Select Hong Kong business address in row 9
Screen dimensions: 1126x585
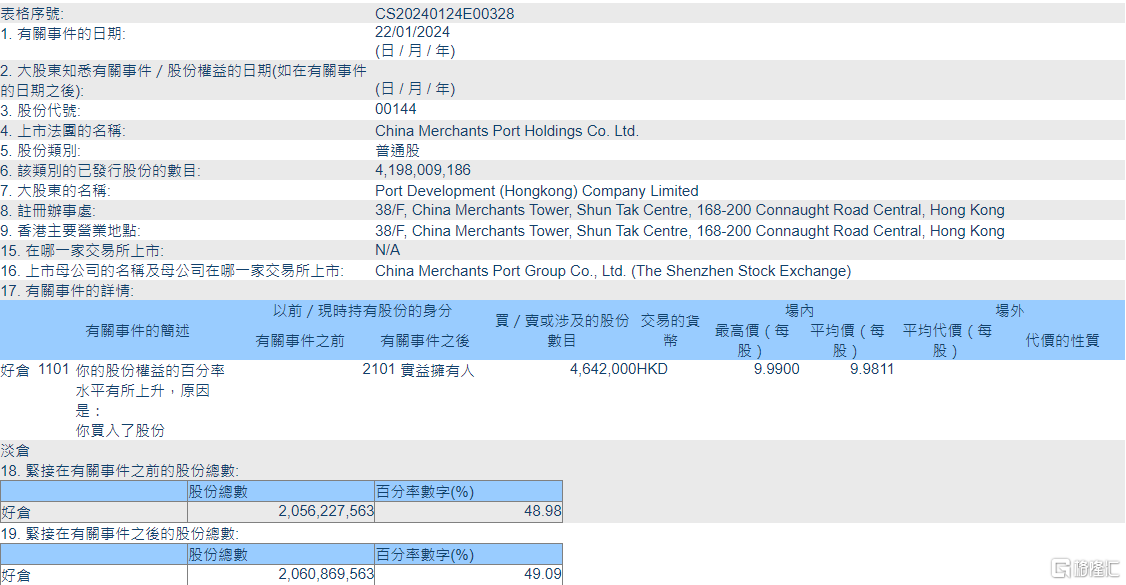point(689,231)
